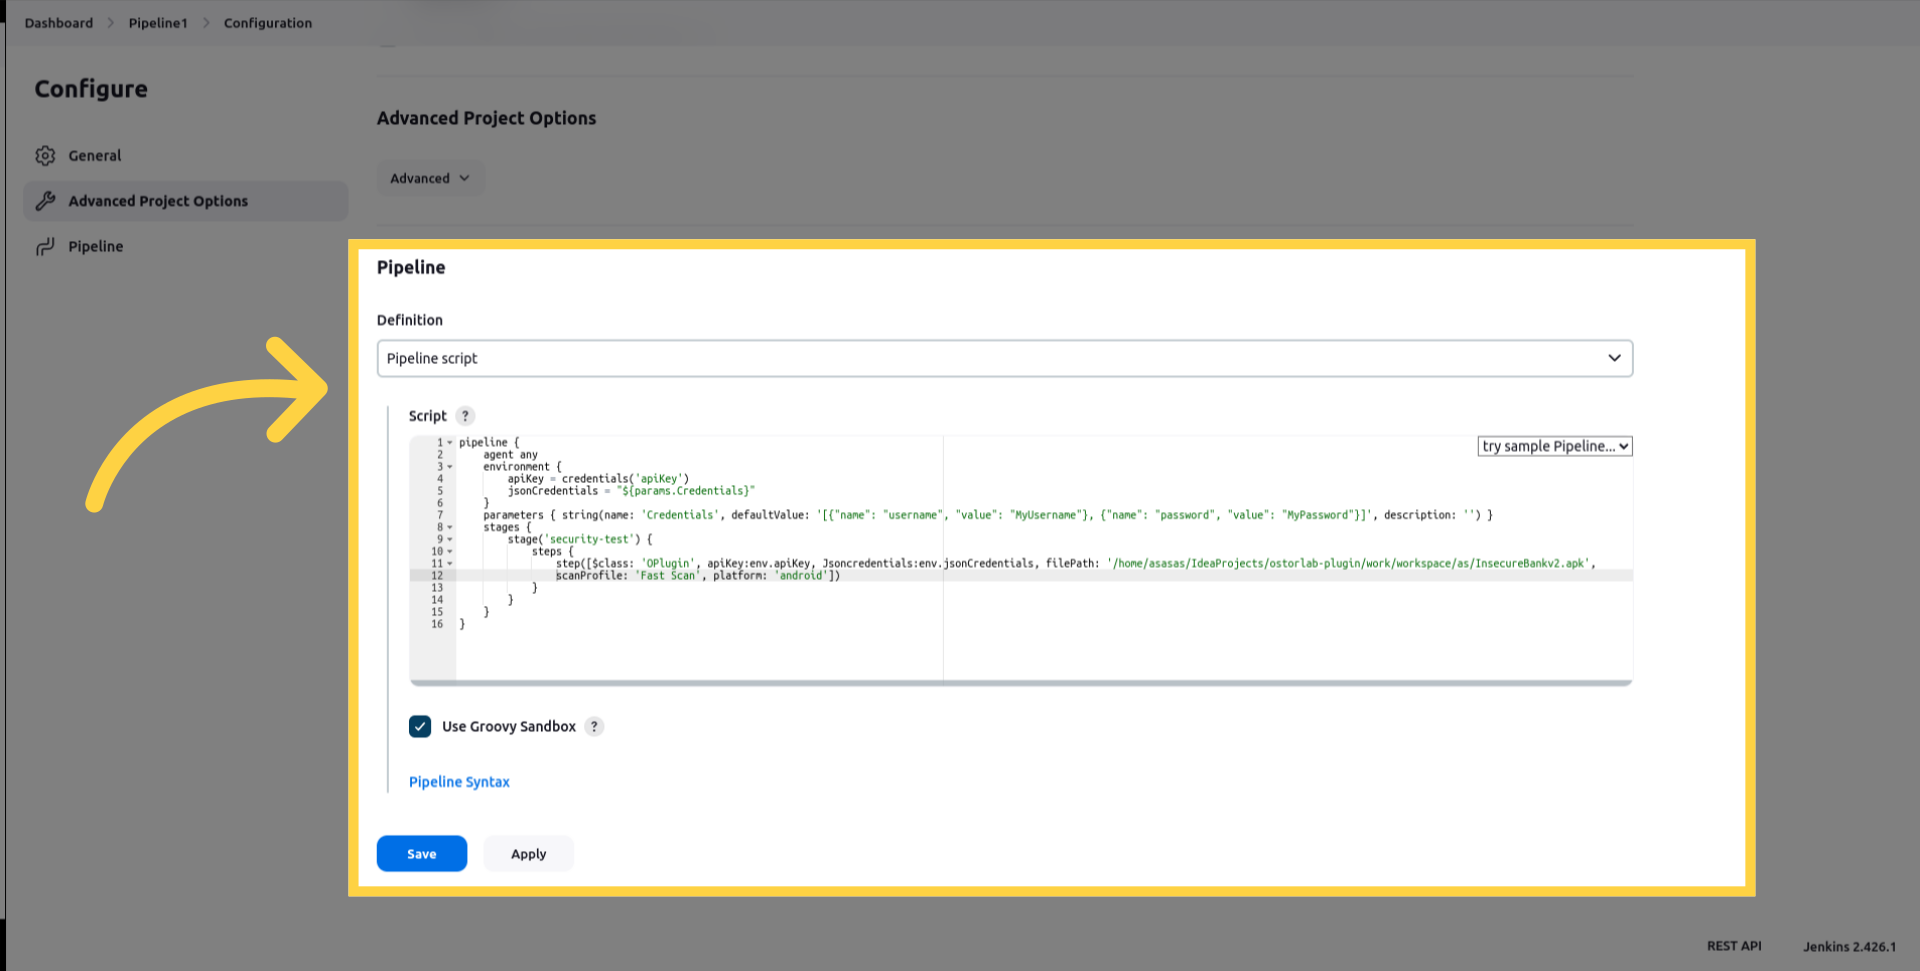The image size is (1920, 971).
Task: Expand the Advanced options button
Action: point(430,179)
